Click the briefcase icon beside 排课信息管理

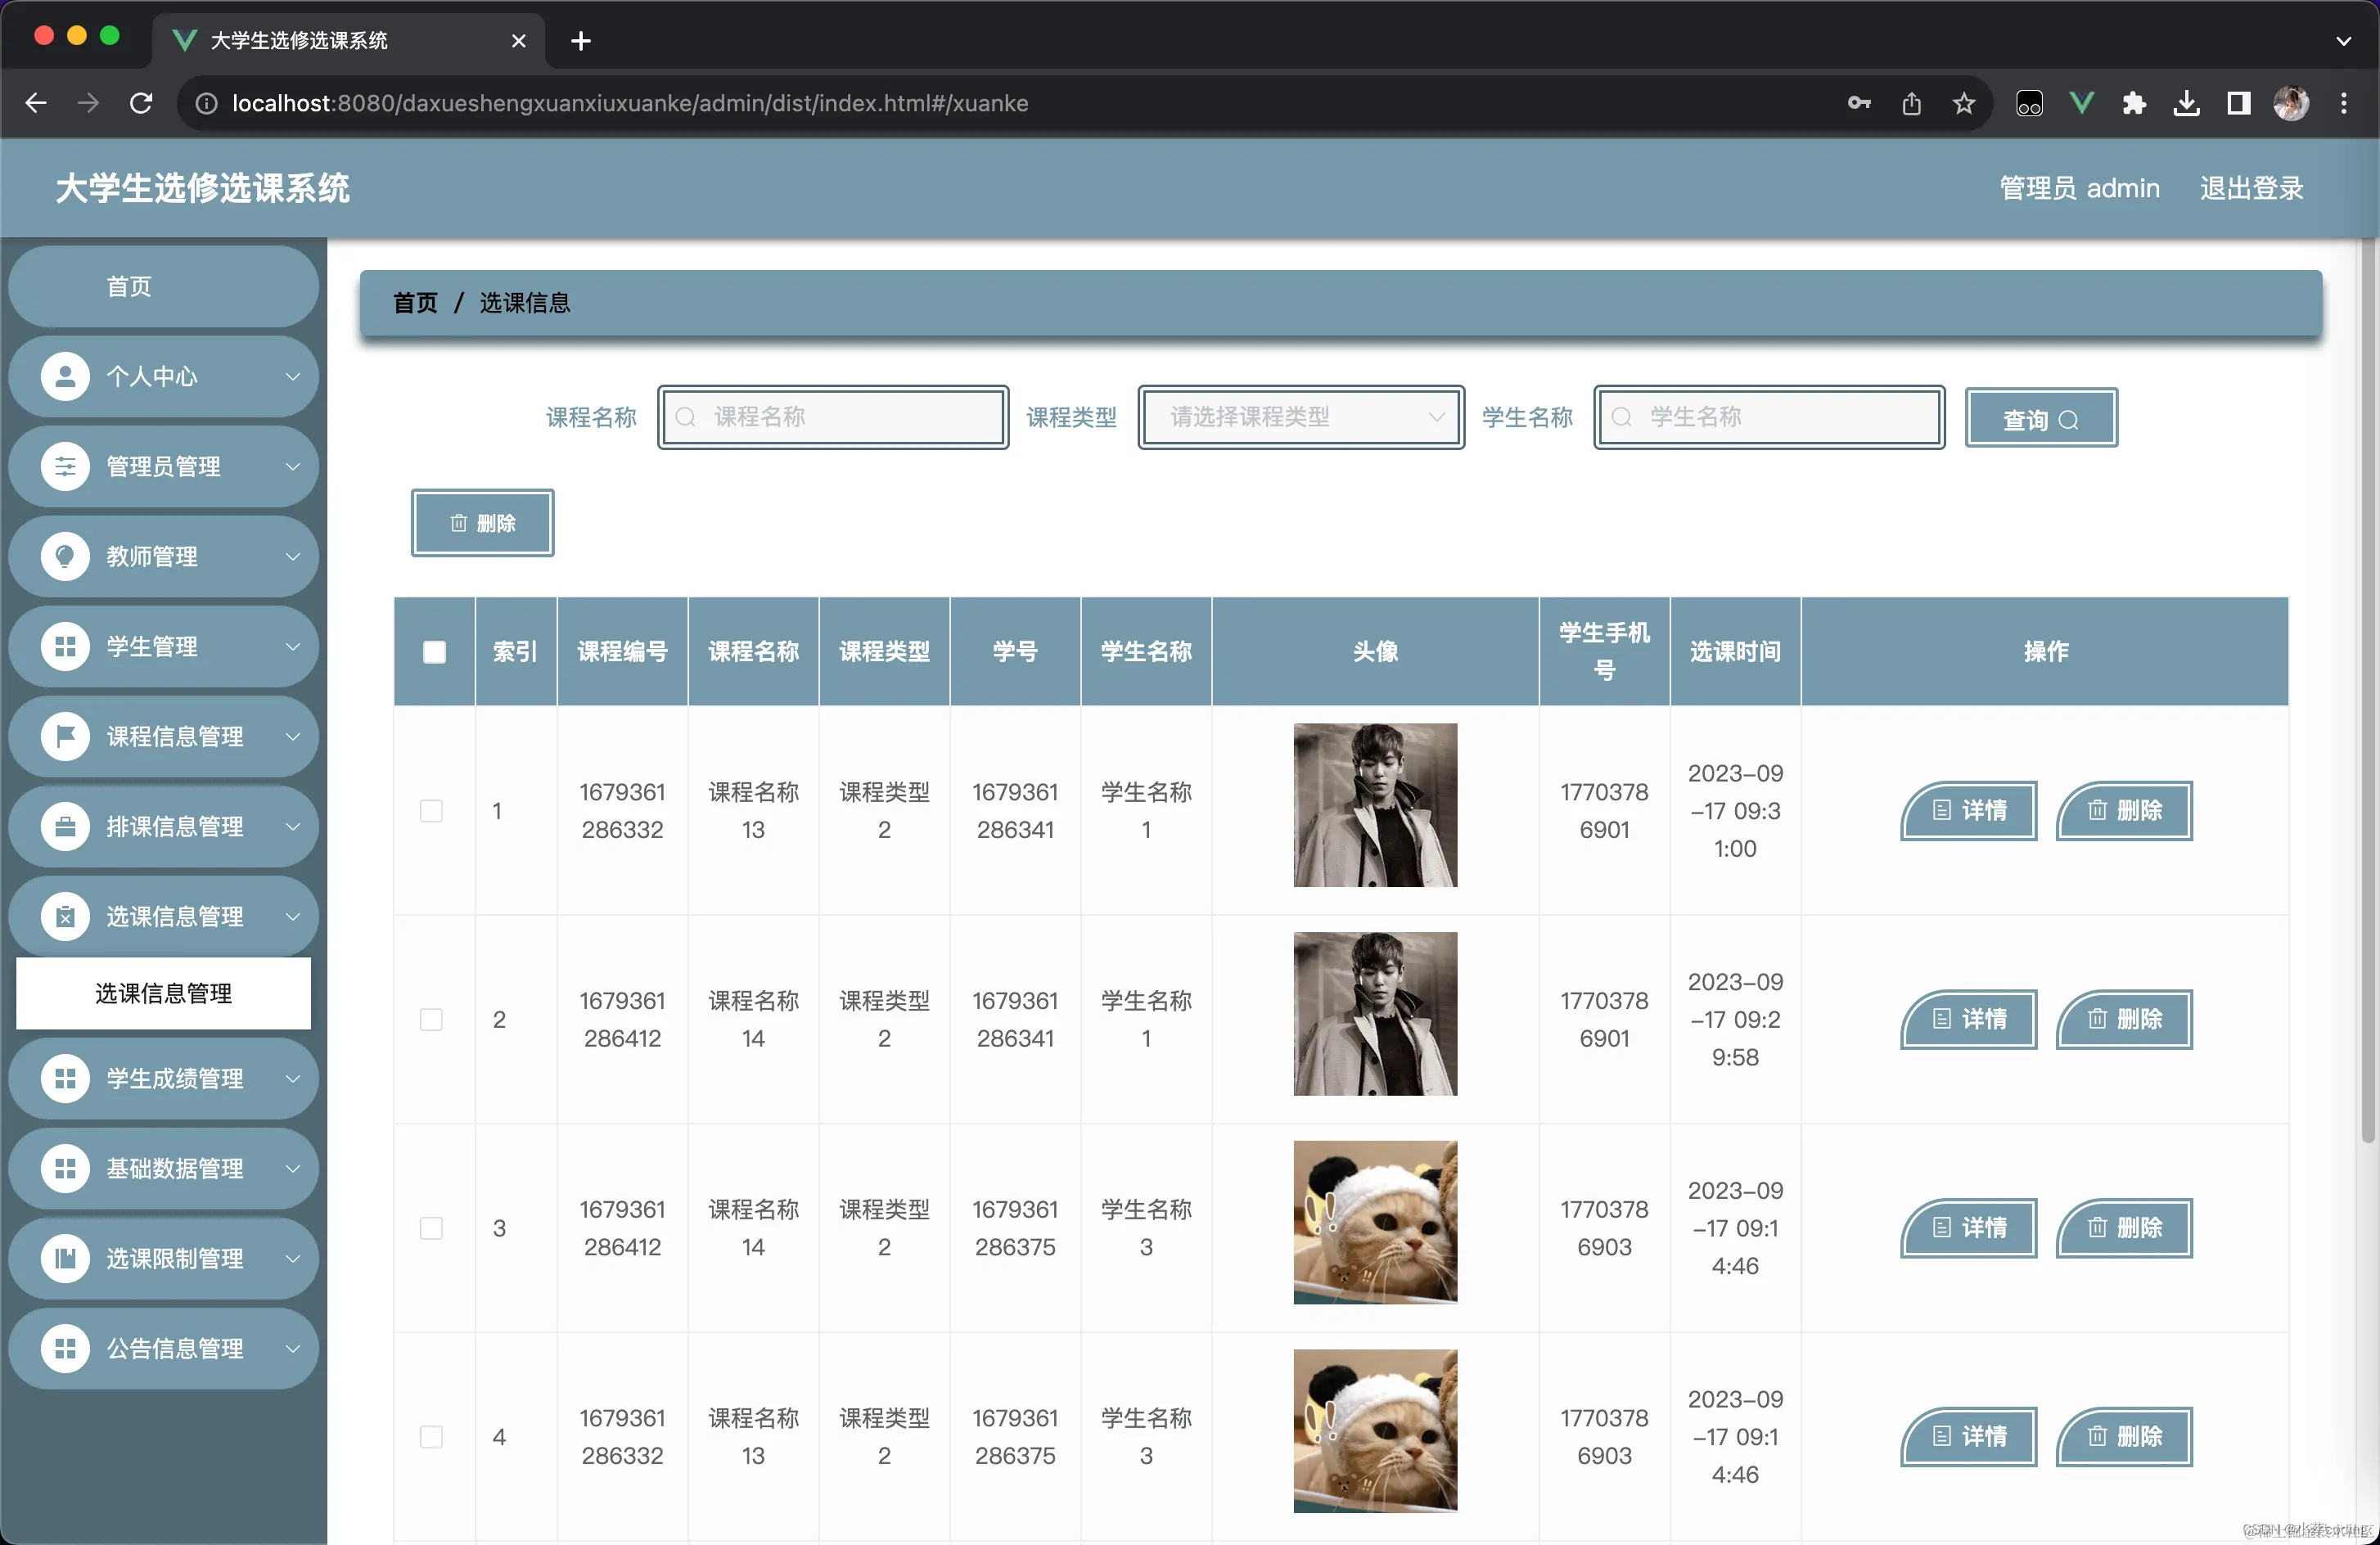65,827
